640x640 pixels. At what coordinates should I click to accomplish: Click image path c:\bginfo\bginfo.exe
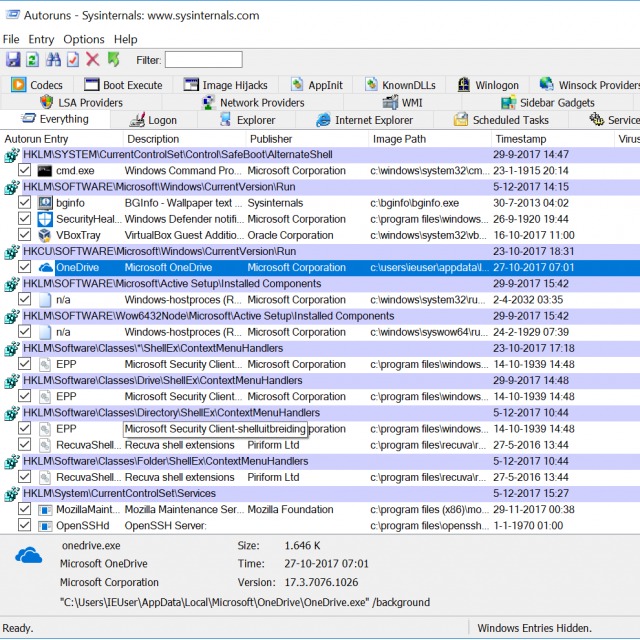point(414,203)
